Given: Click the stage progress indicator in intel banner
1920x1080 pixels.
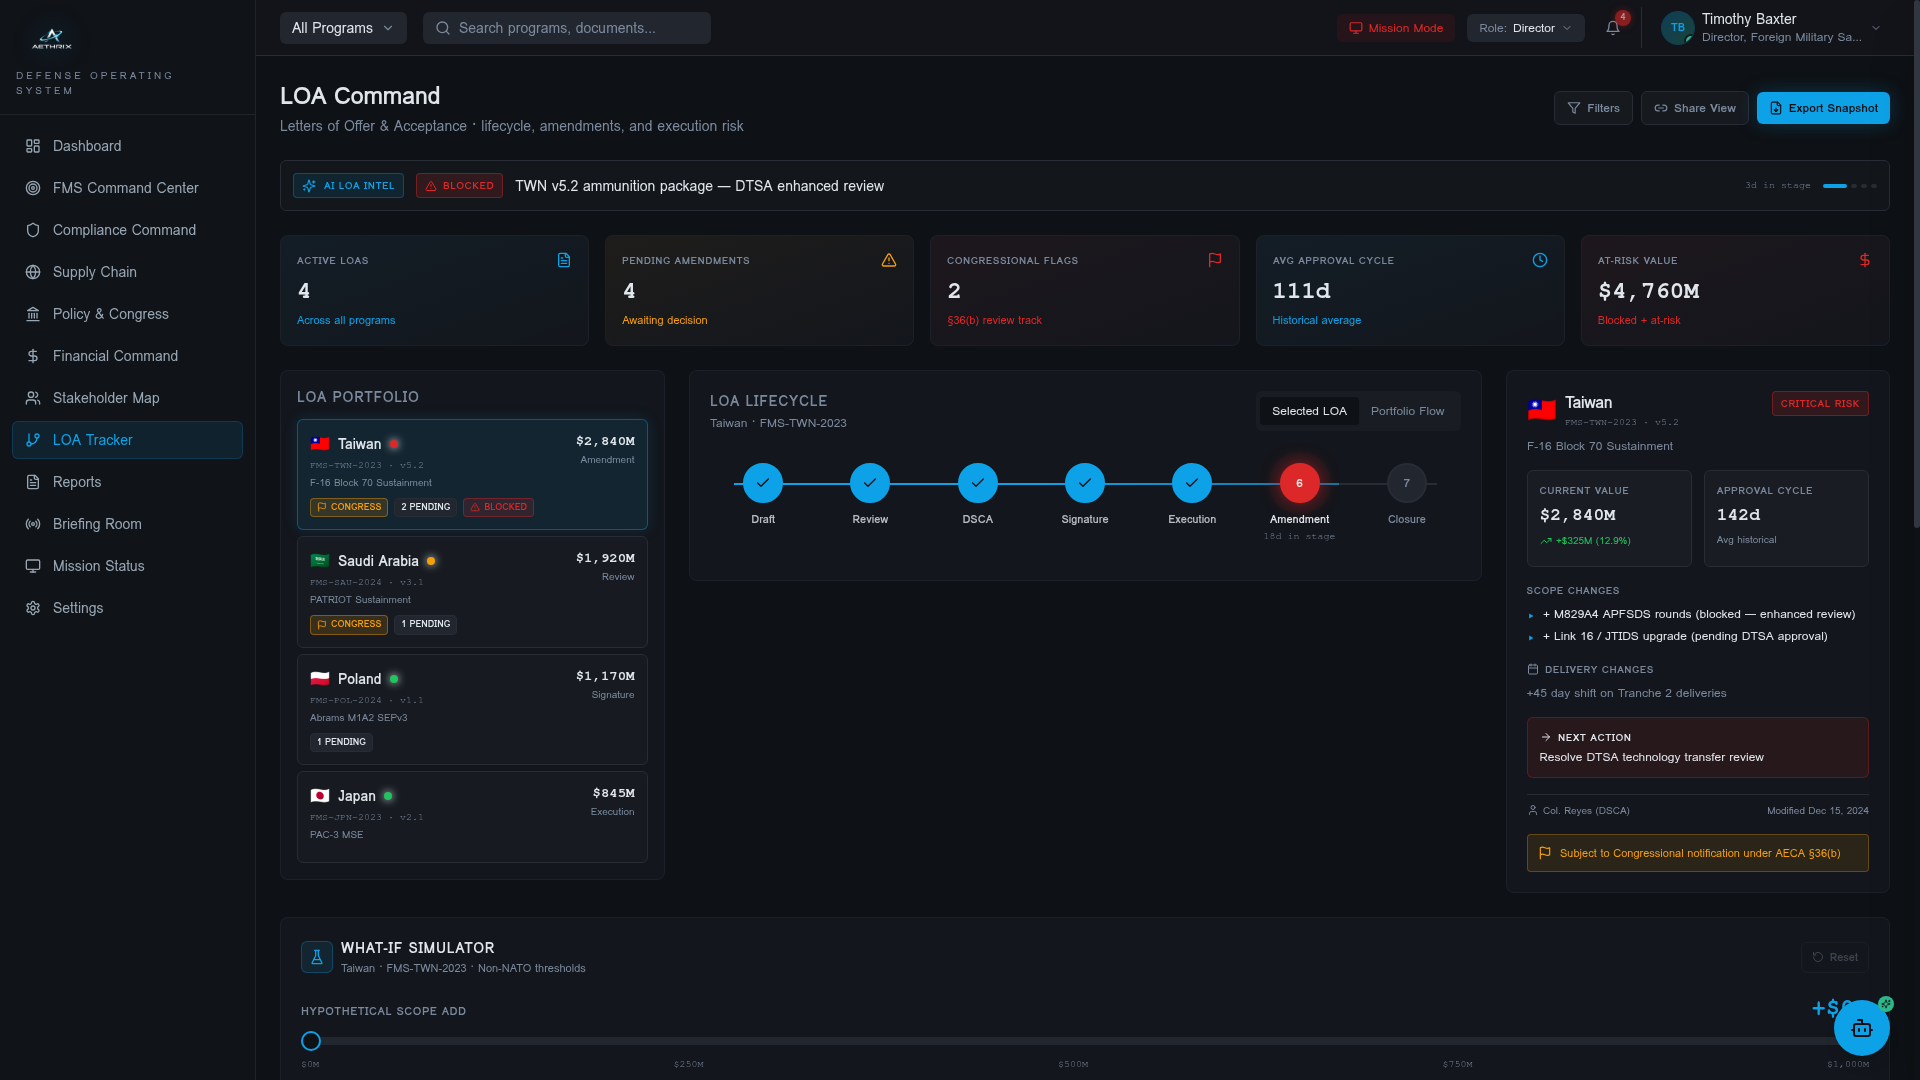Looking at the screenshot, I should [x=1849, y=186].
